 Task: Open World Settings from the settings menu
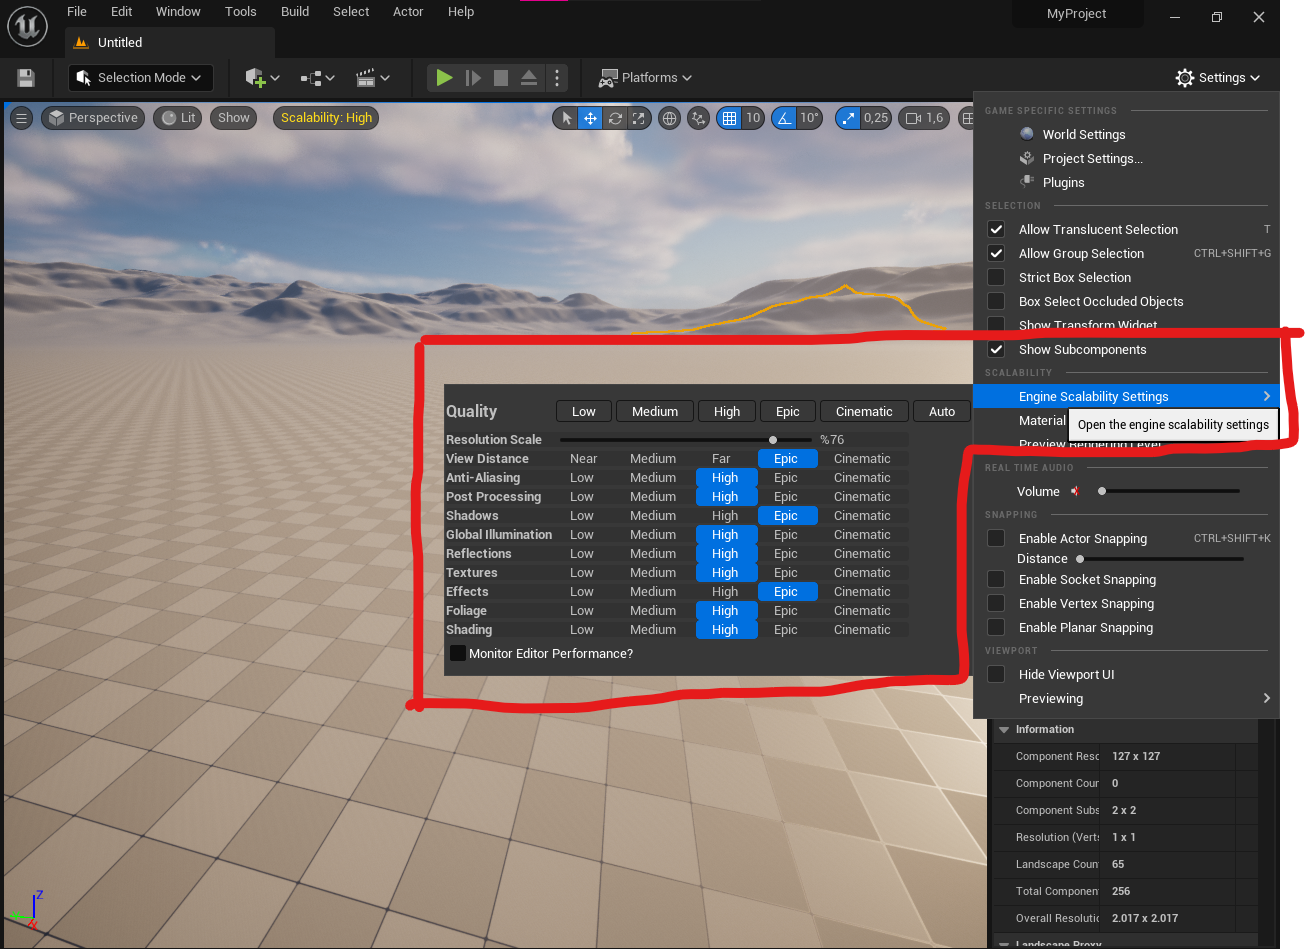click(1083, 134)
